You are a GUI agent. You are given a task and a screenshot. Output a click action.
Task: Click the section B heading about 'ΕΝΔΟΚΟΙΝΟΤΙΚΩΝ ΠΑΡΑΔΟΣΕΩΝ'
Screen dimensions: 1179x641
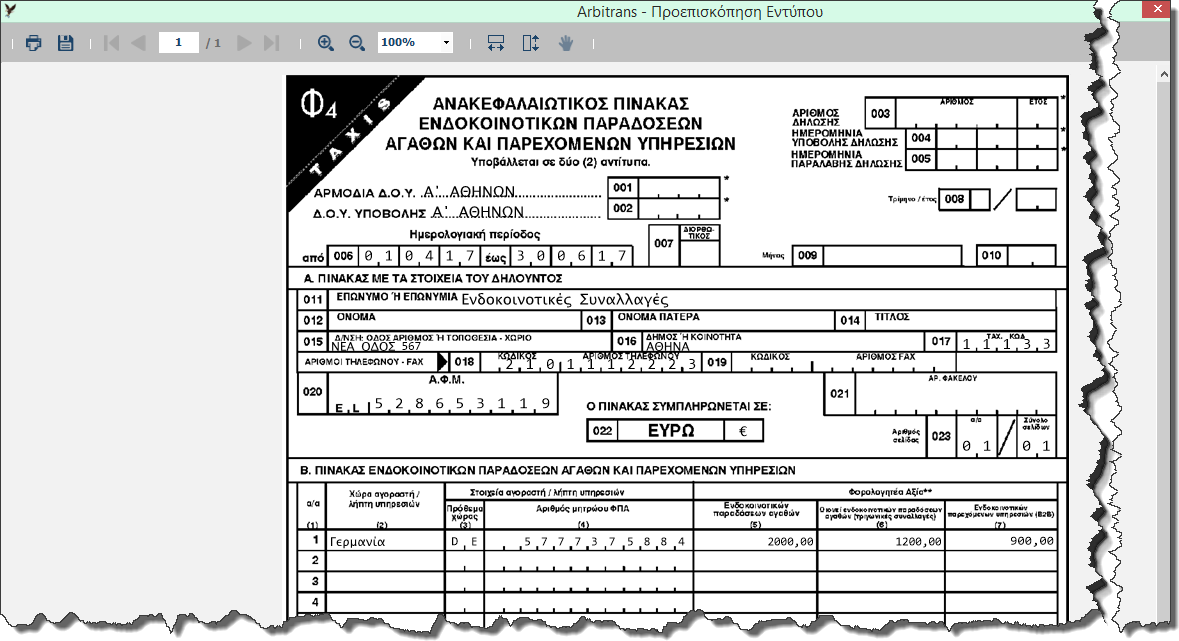pyautogui.click(x=548, y=470)
